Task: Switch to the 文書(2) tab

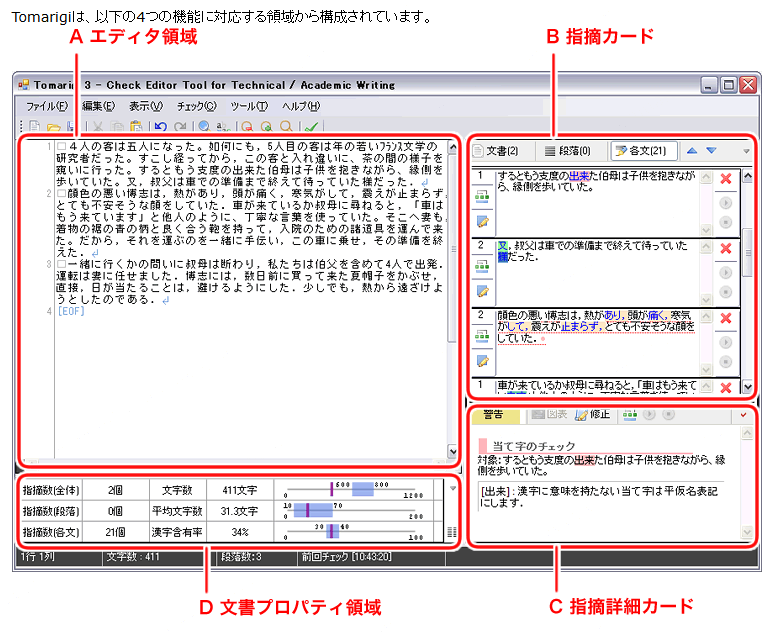Action: [x=496, y=151]
